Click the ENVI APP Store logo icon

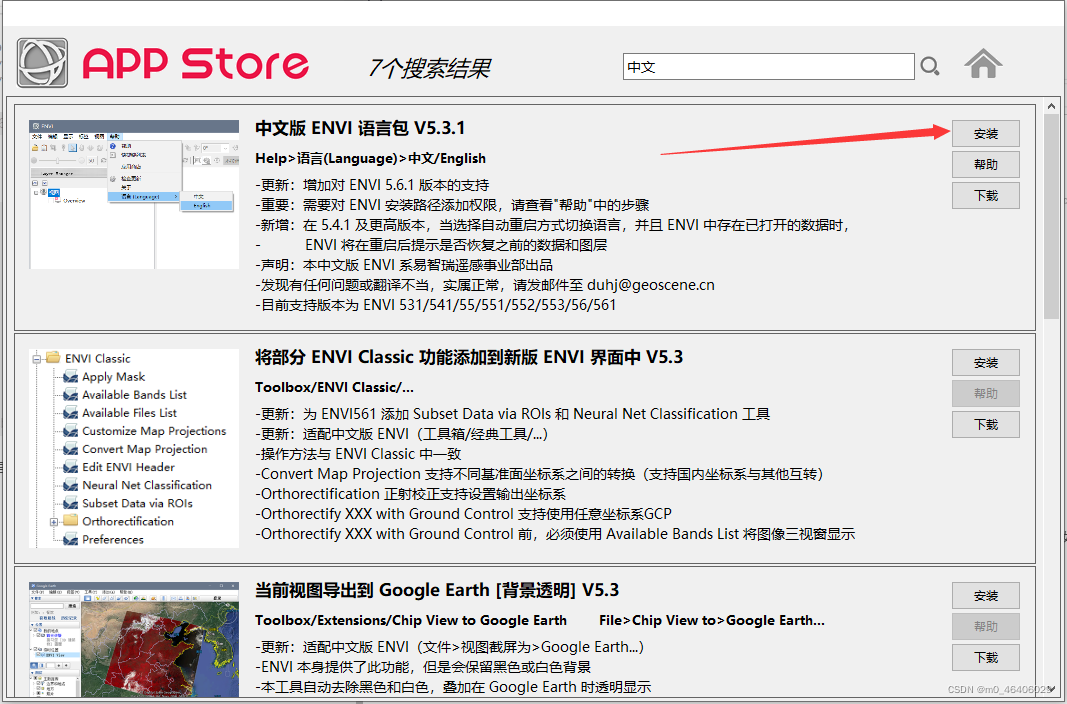pos(42,63)
